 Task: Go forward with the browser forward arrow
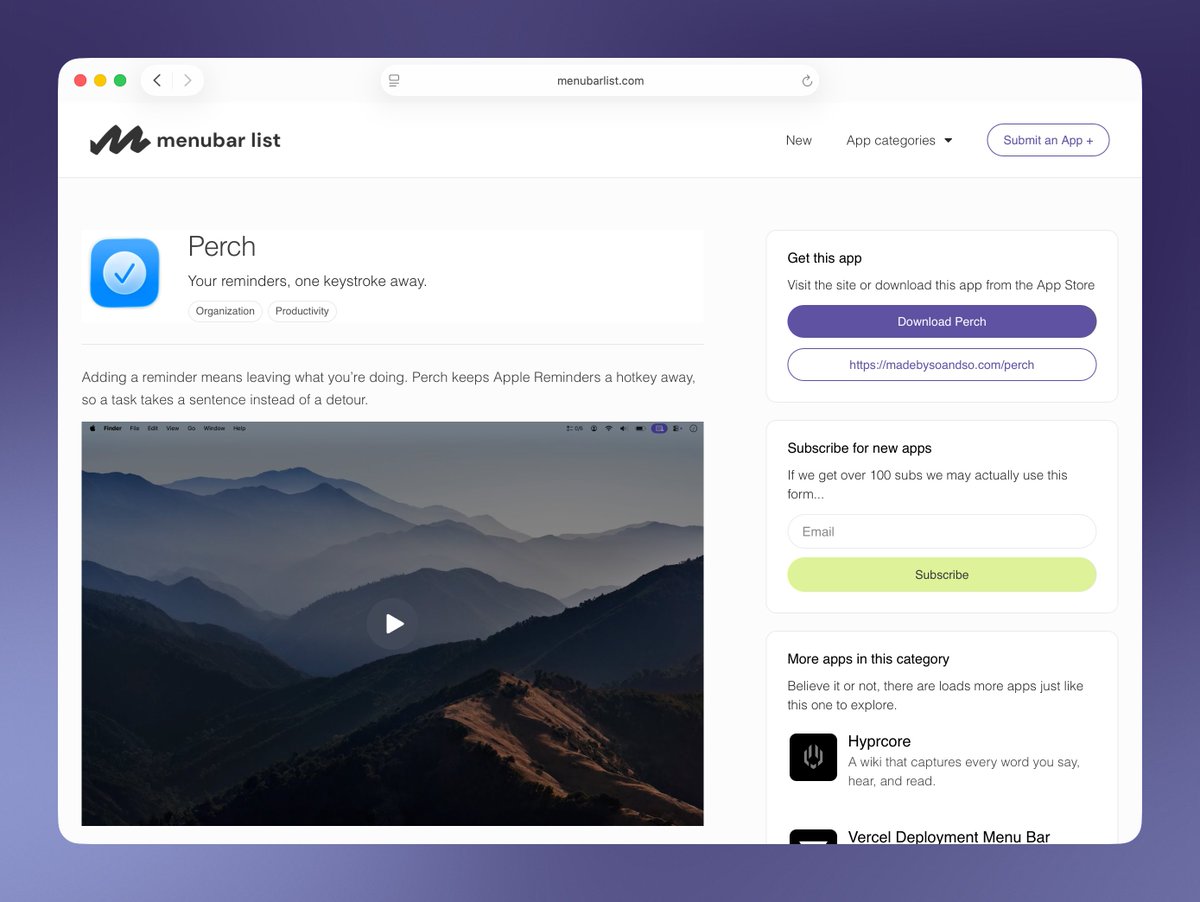[x=187, y=81]
